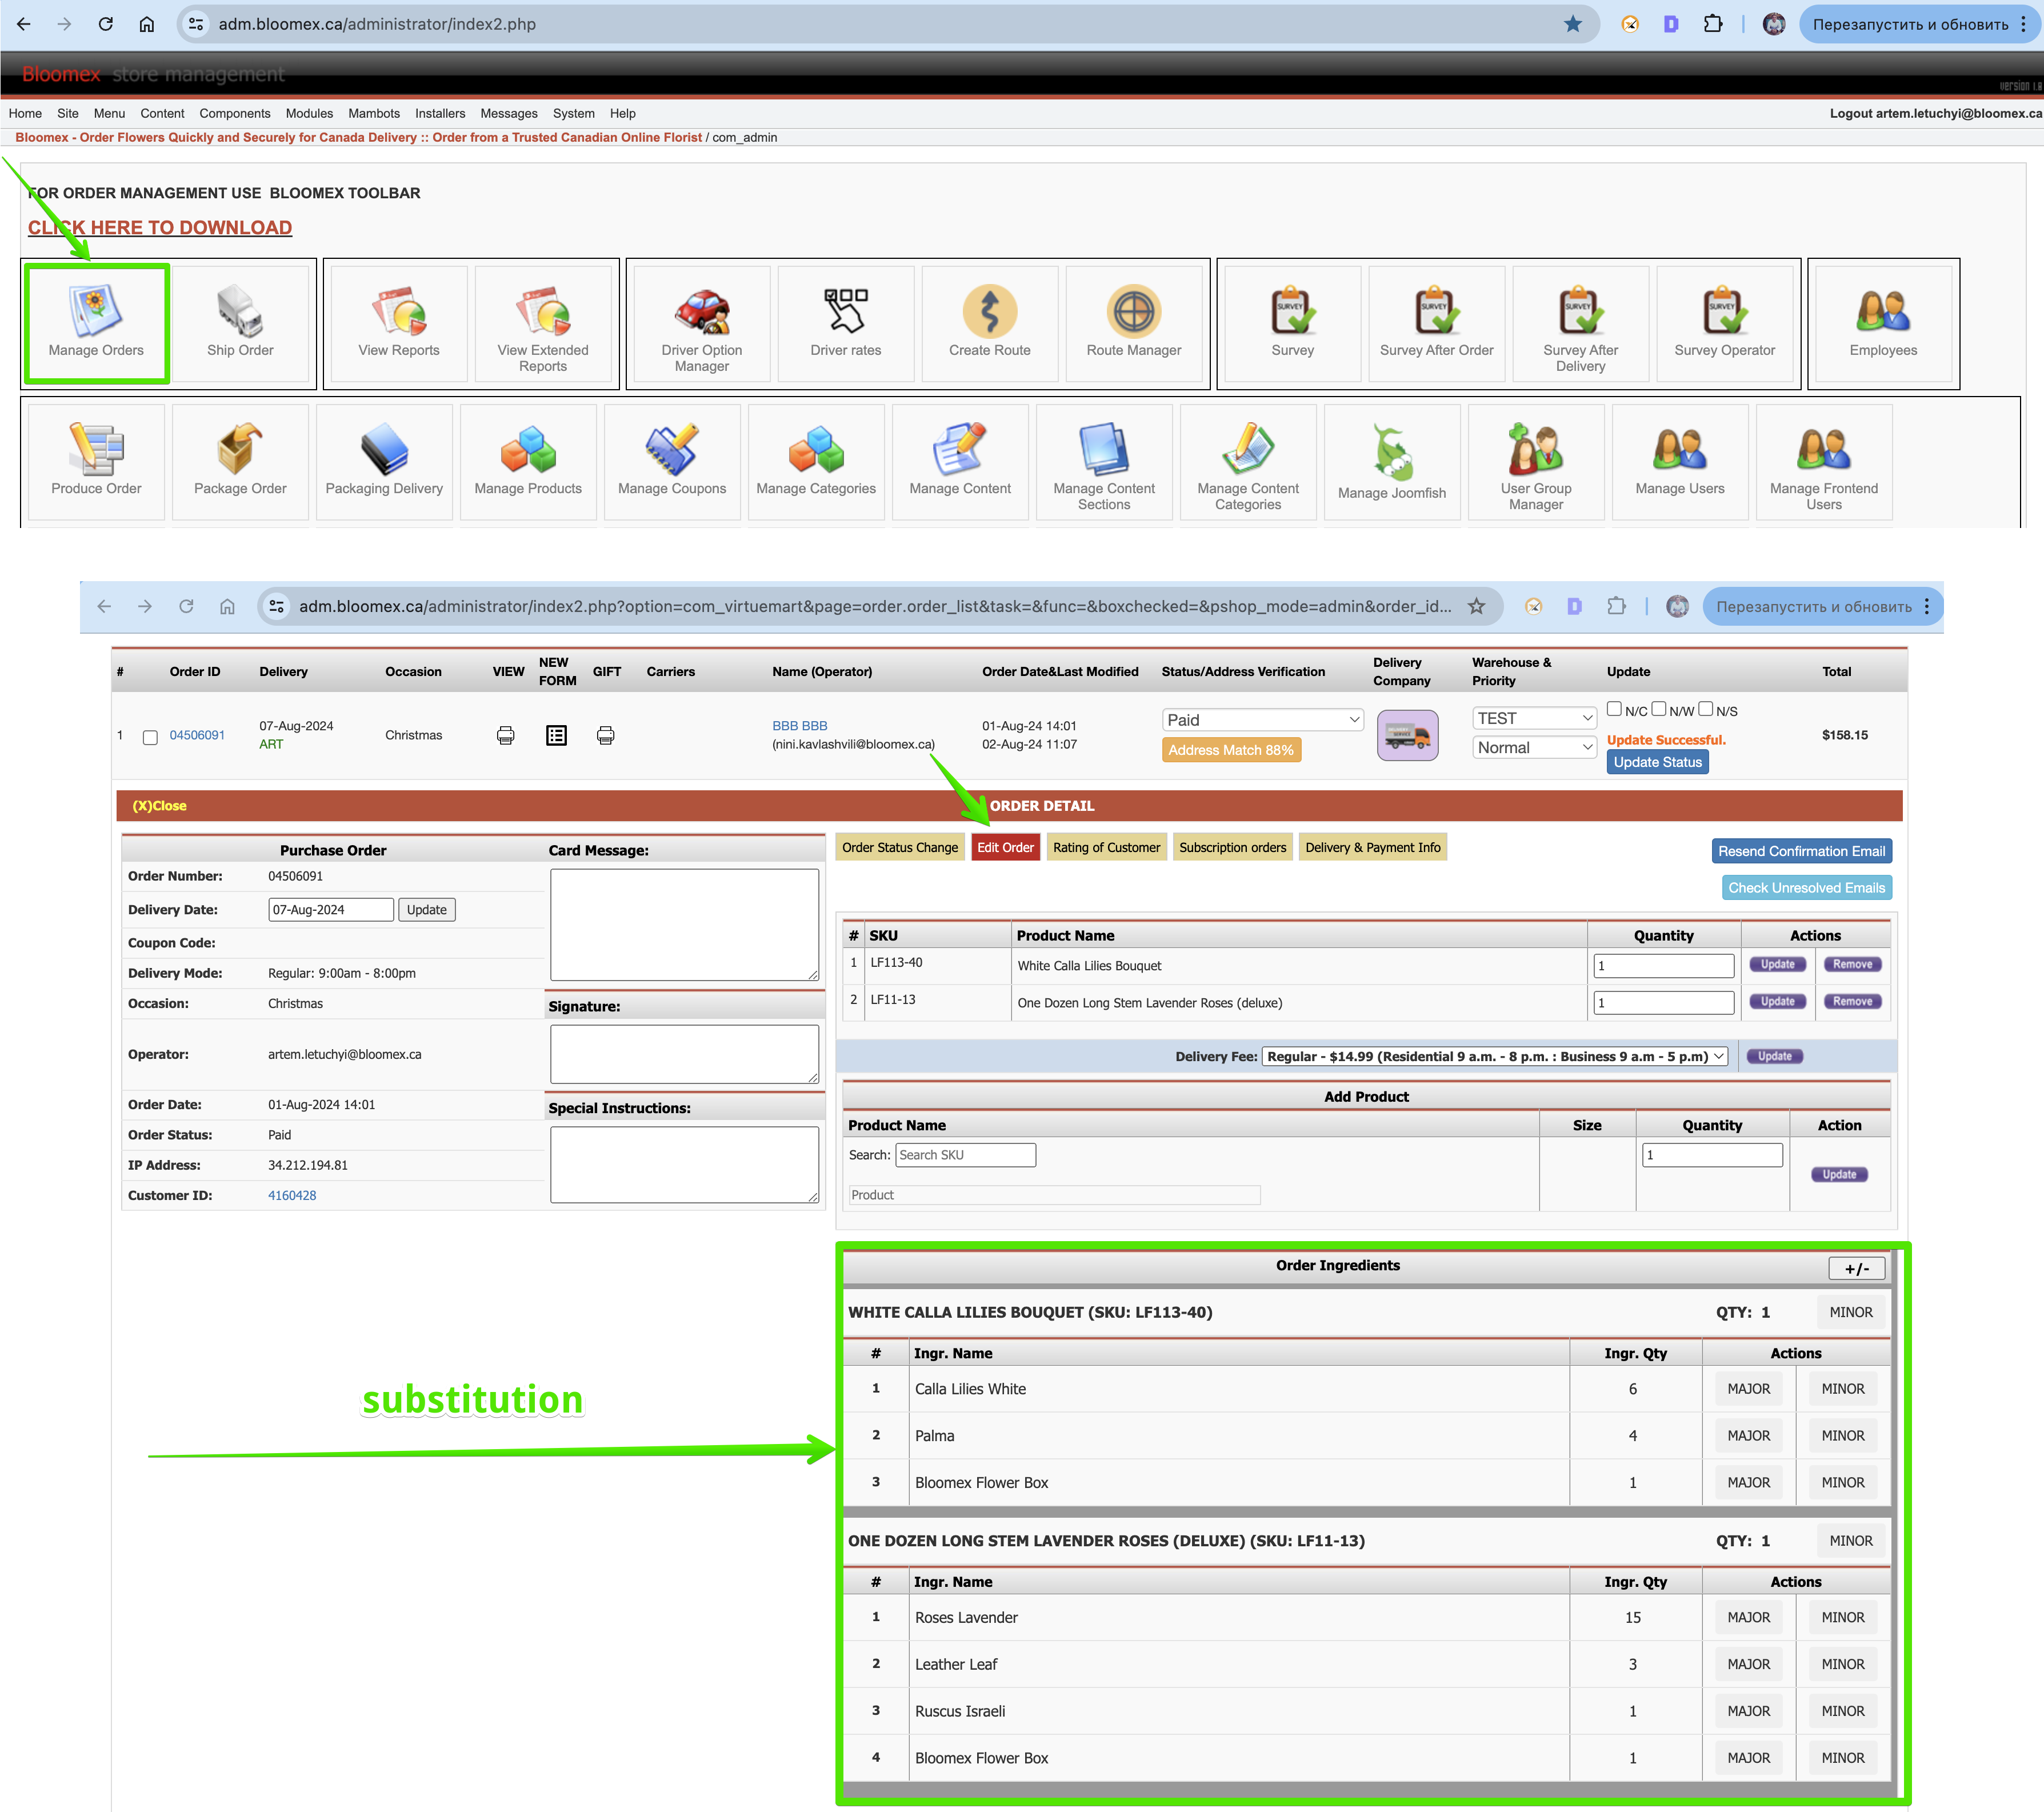Open Manage Products icon
The image size is (2044, 1812).
tap(528, 461)
